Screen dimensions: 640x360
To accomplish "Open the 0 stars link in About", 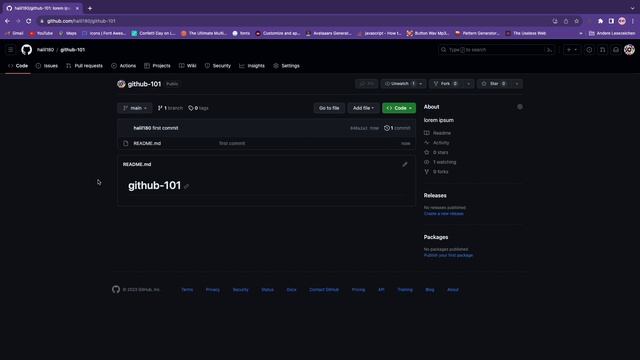I will coord(436,152).
